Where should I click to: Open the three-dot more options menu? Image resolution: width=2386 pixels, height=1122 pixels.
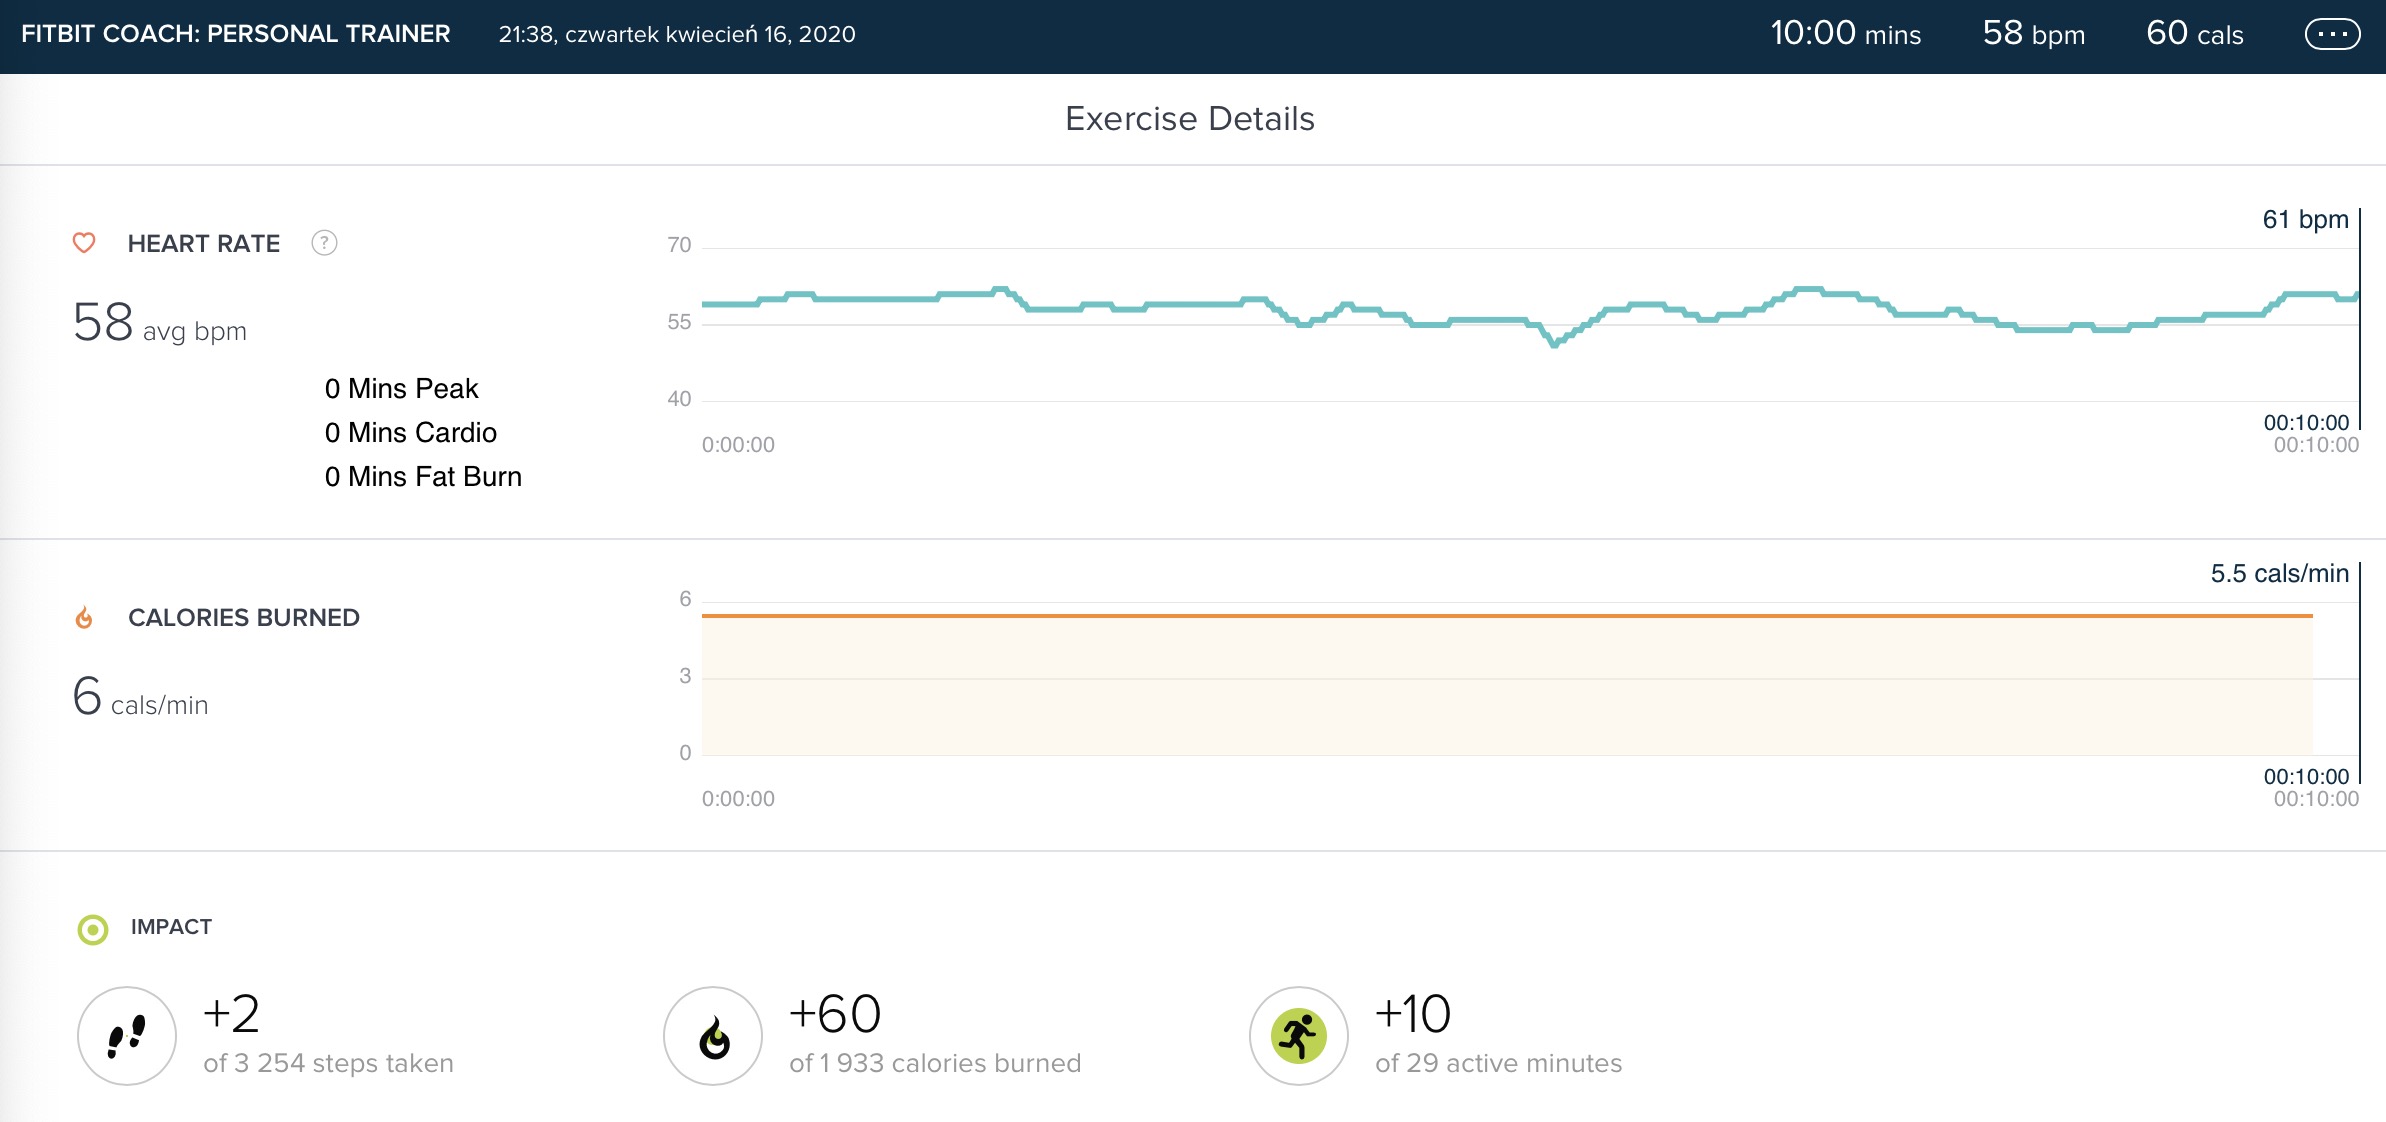2332,34
